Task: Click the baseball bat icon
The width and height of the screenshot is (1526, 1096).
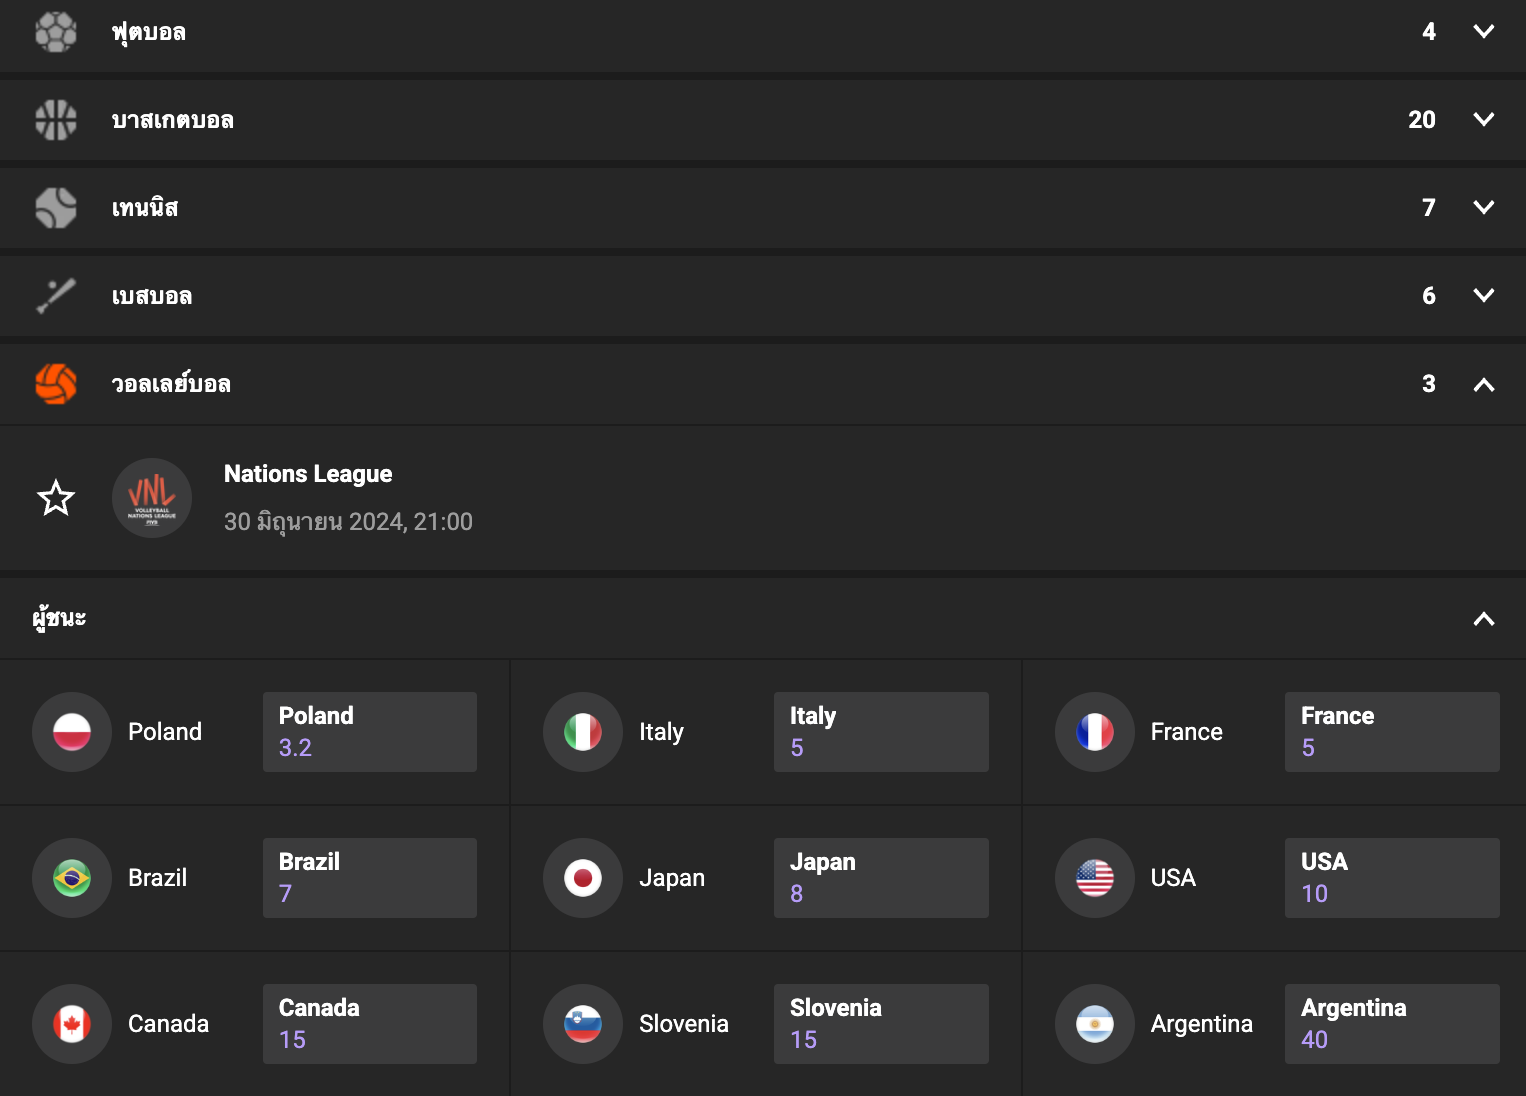Action: [x=56, y=296]
